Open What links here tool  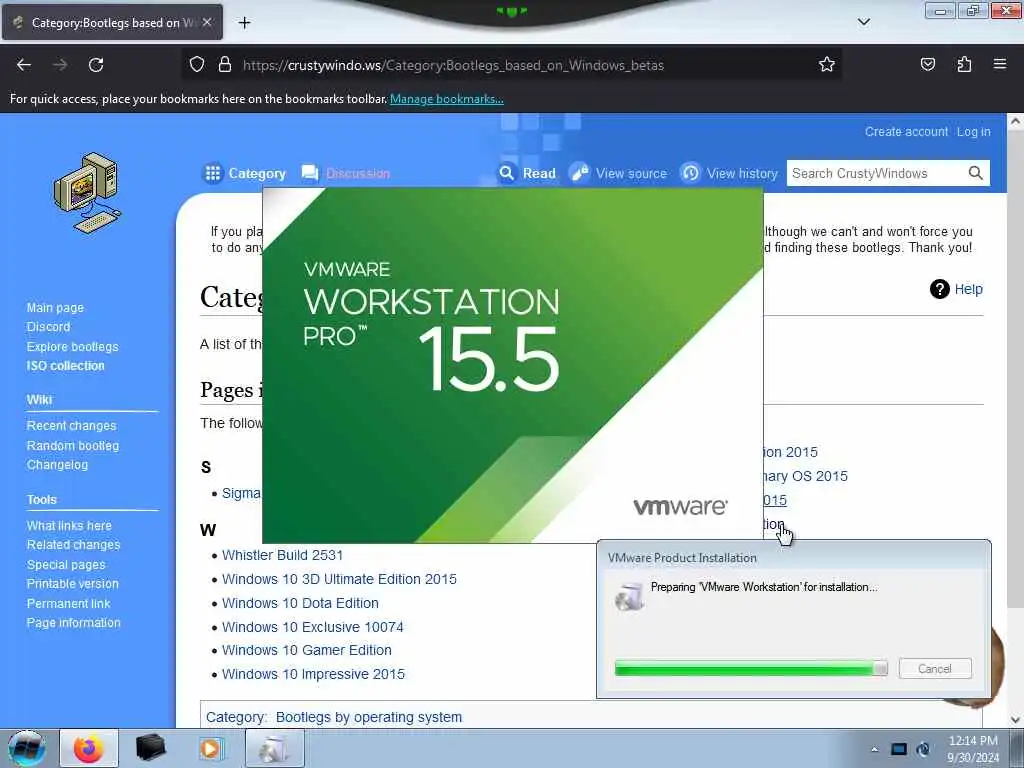pos(69,526)
